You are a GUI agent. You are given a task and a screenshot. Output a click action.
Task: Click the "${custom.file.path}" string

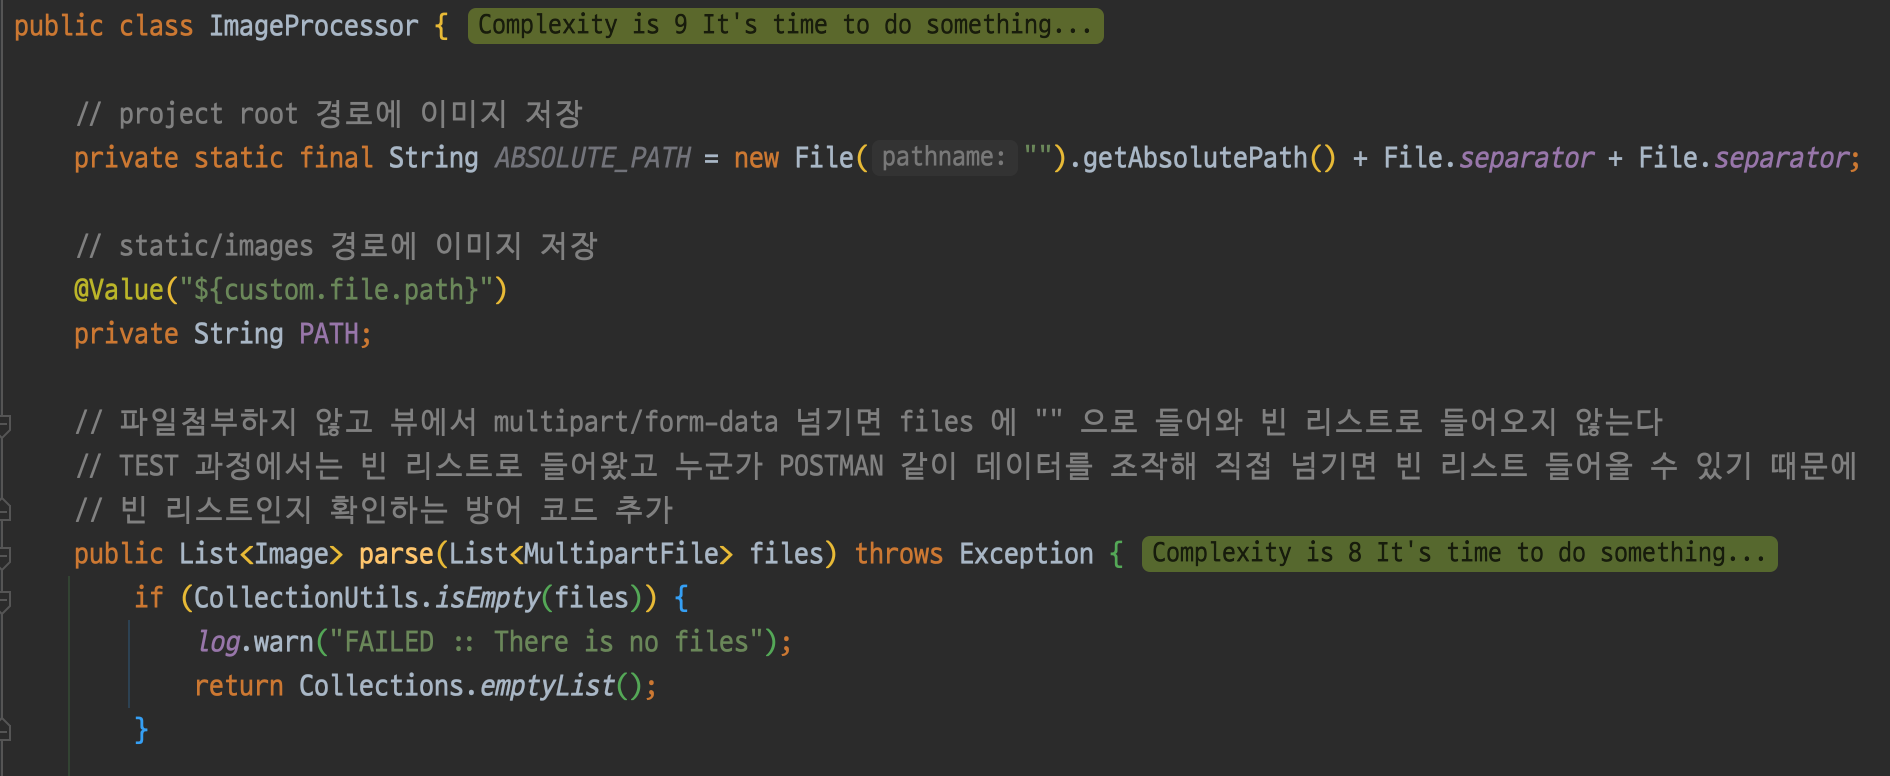click(336, 290)
